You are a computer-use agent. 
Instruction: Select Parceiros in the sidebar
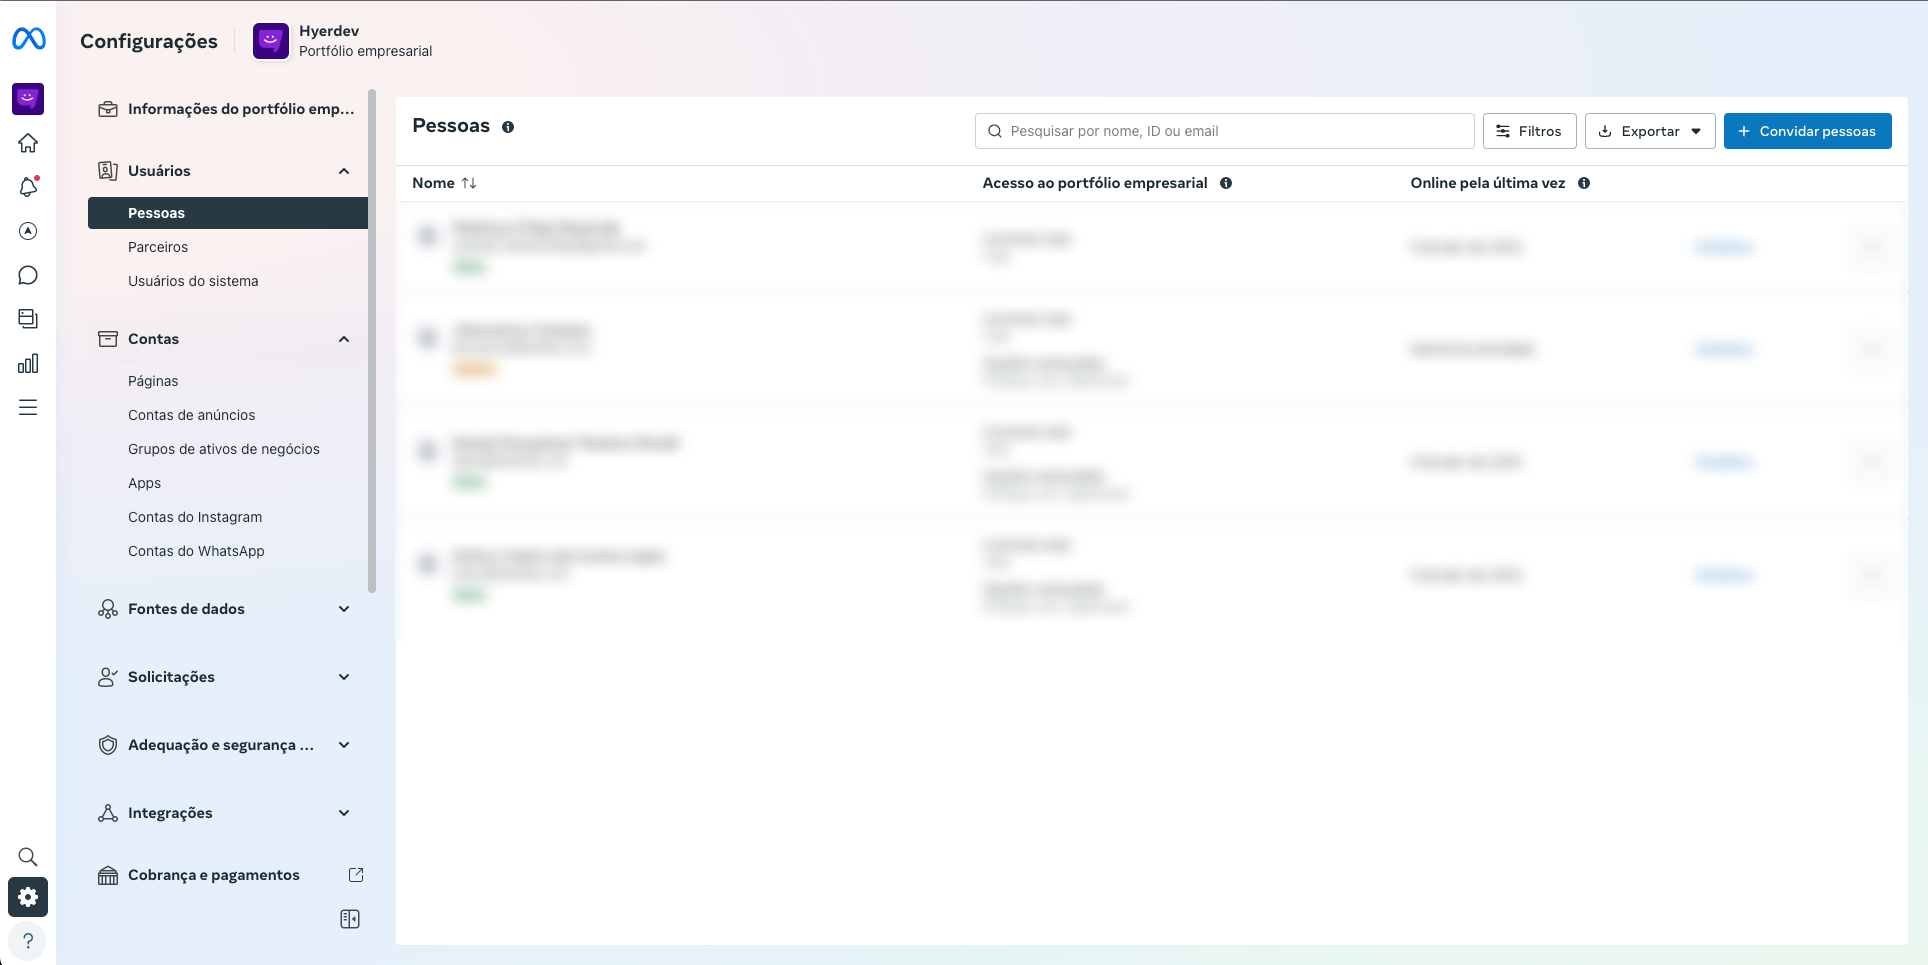click(158, 247)
